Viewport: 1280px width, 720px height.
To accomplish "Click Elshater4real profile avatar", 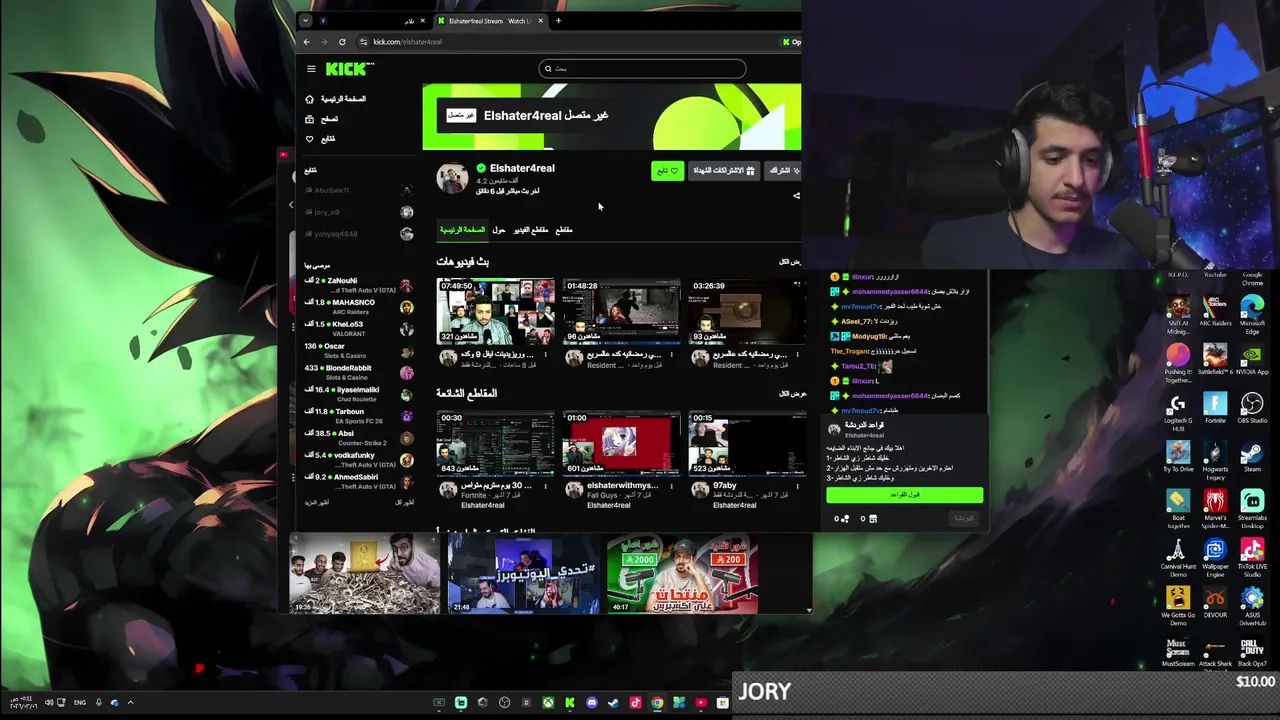I will pos(452,178).
